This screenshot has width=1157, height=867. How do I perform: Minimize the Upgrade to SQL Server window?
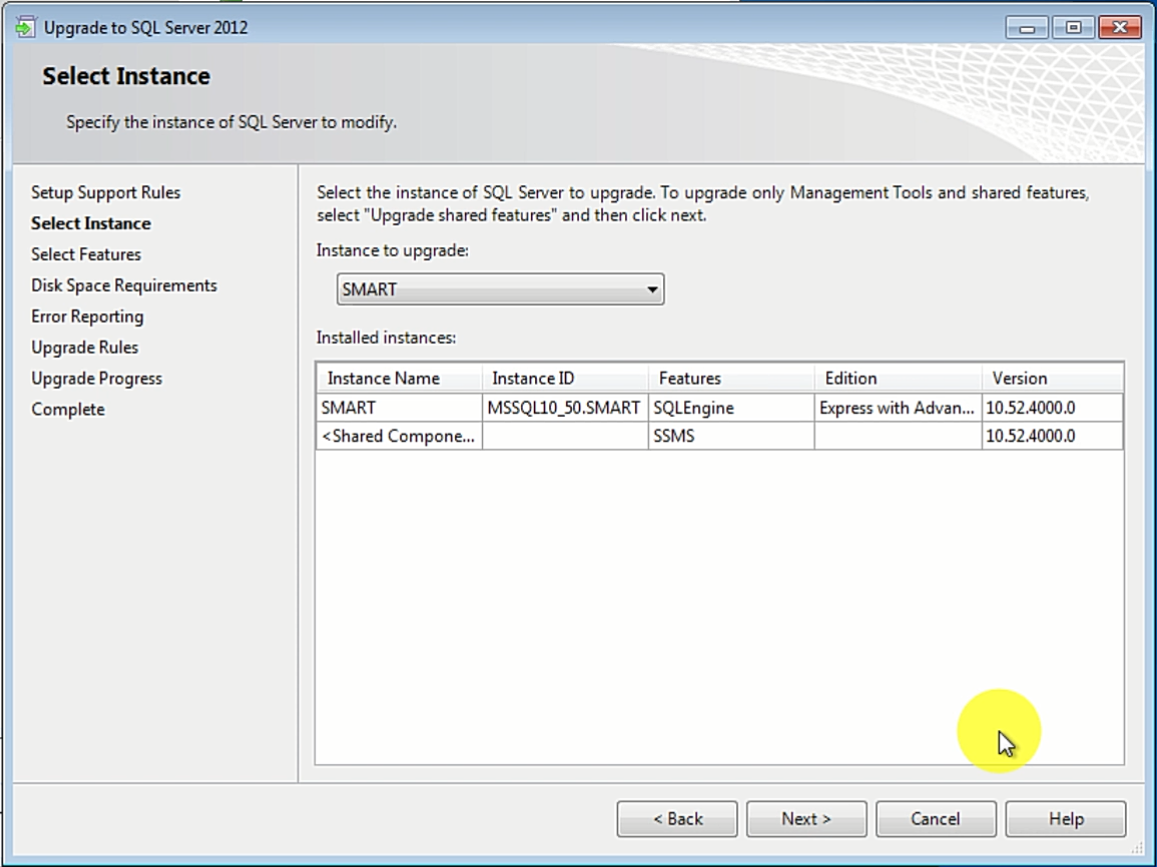(1026, 27)
